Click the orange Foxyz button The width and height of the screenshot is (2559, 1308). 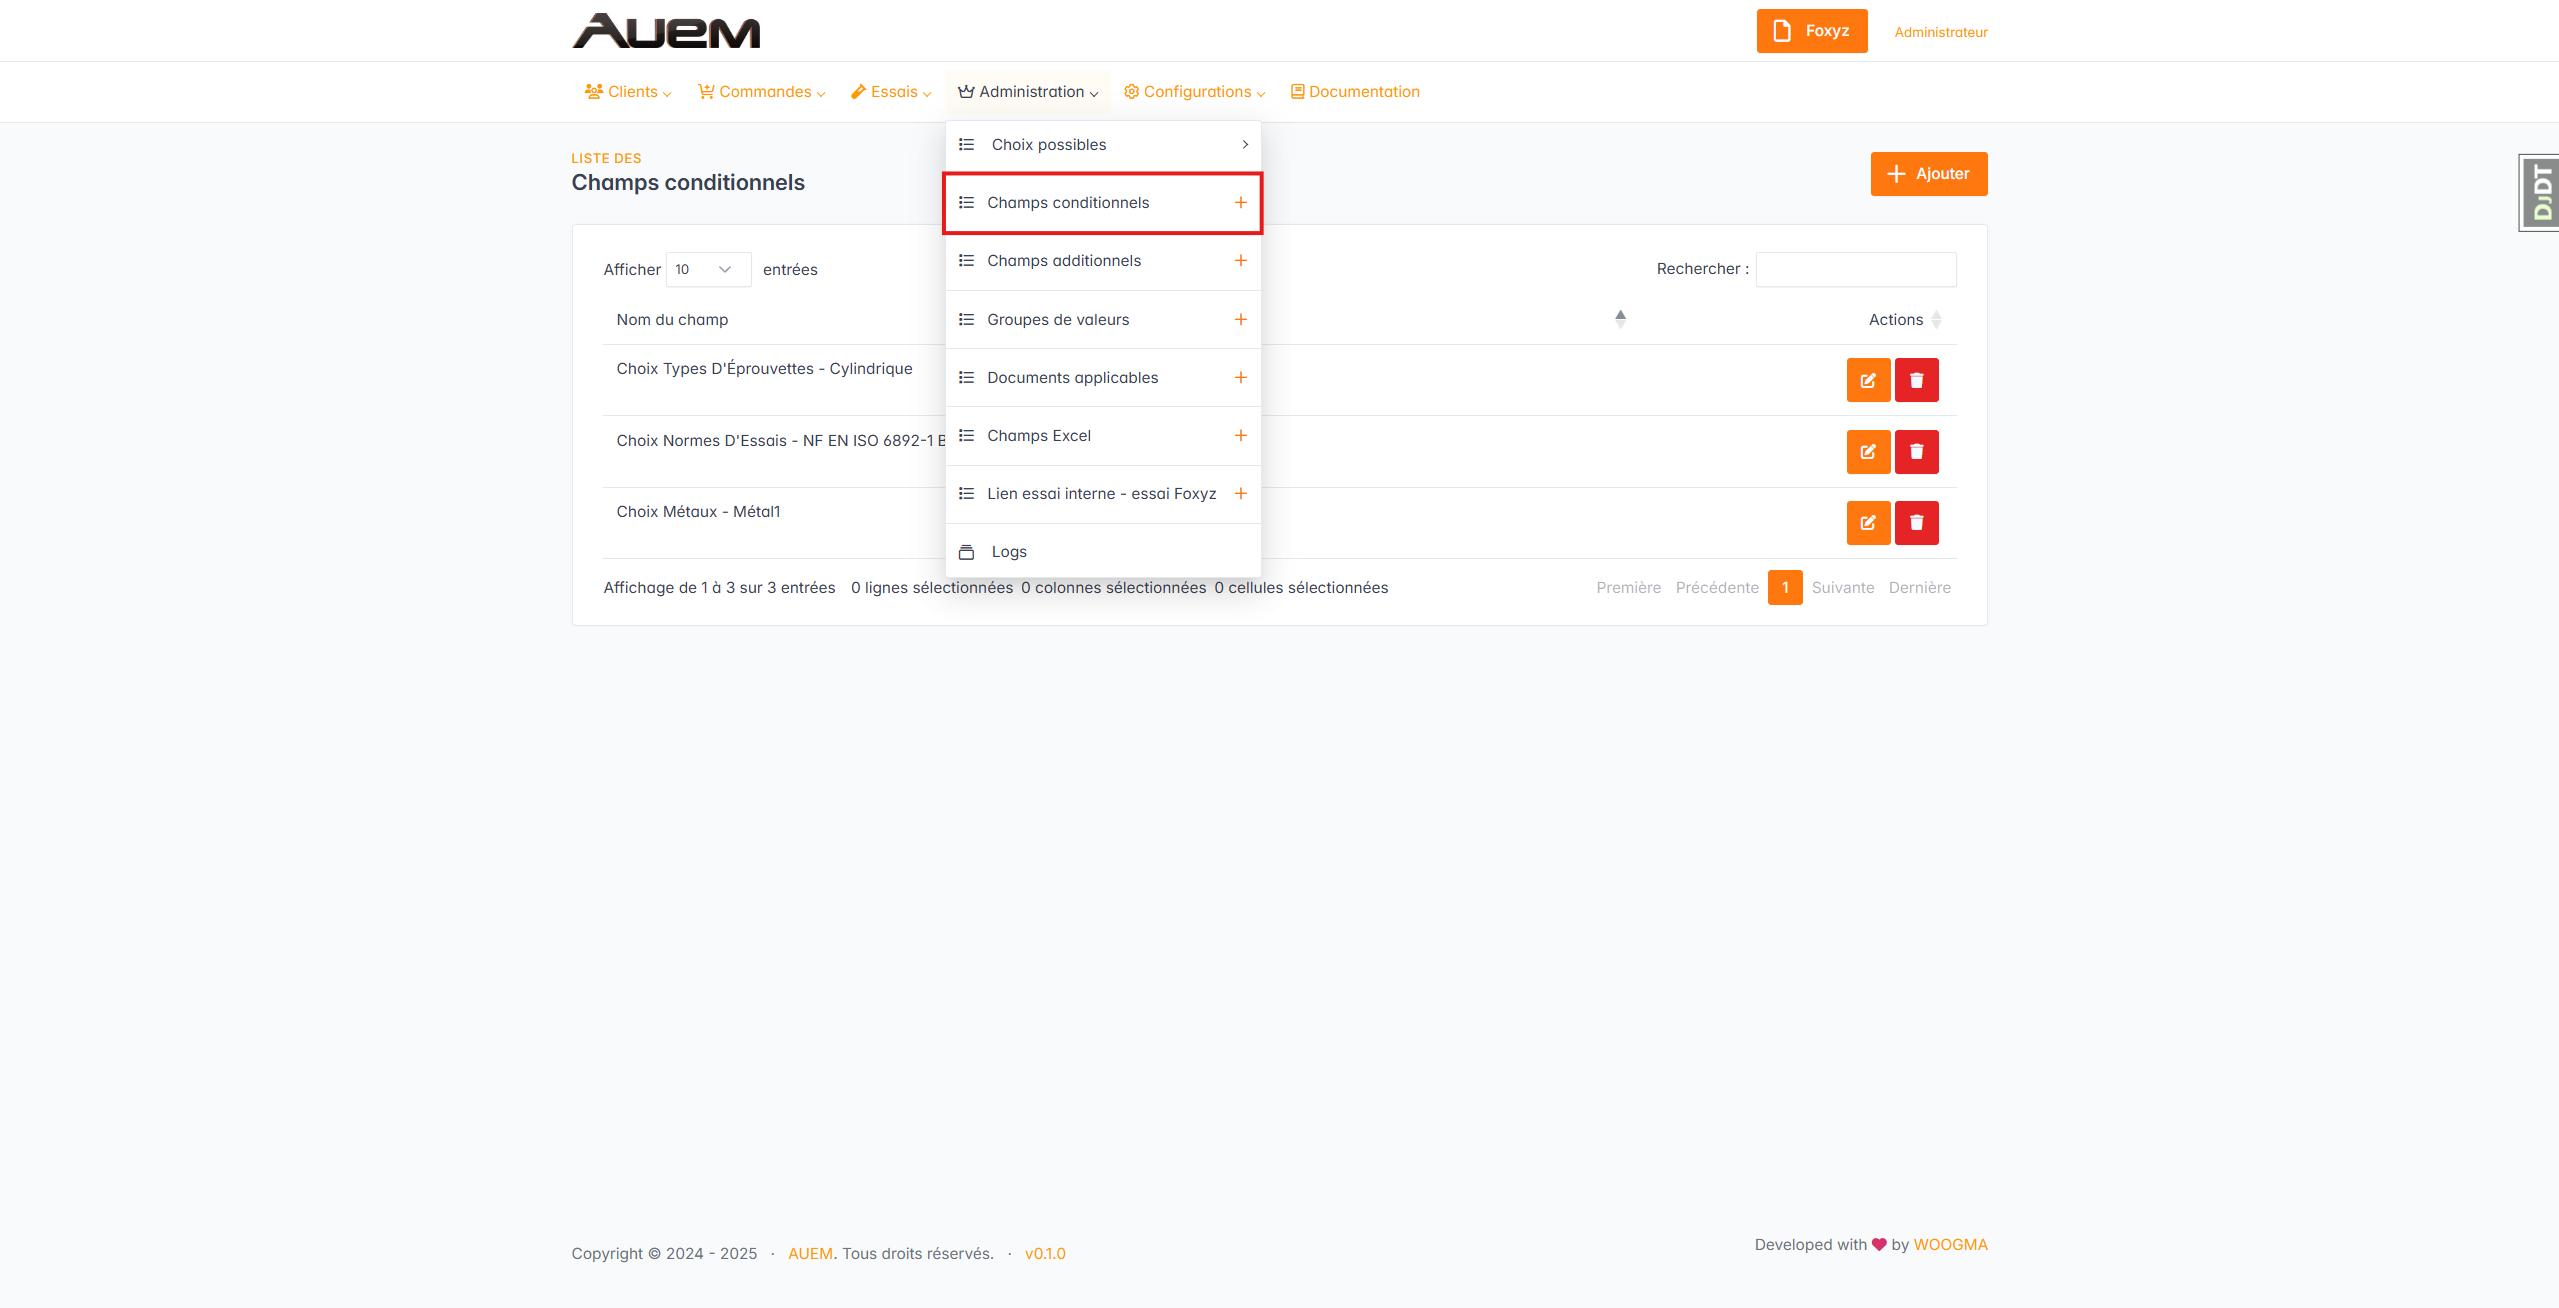(1811, 31)
